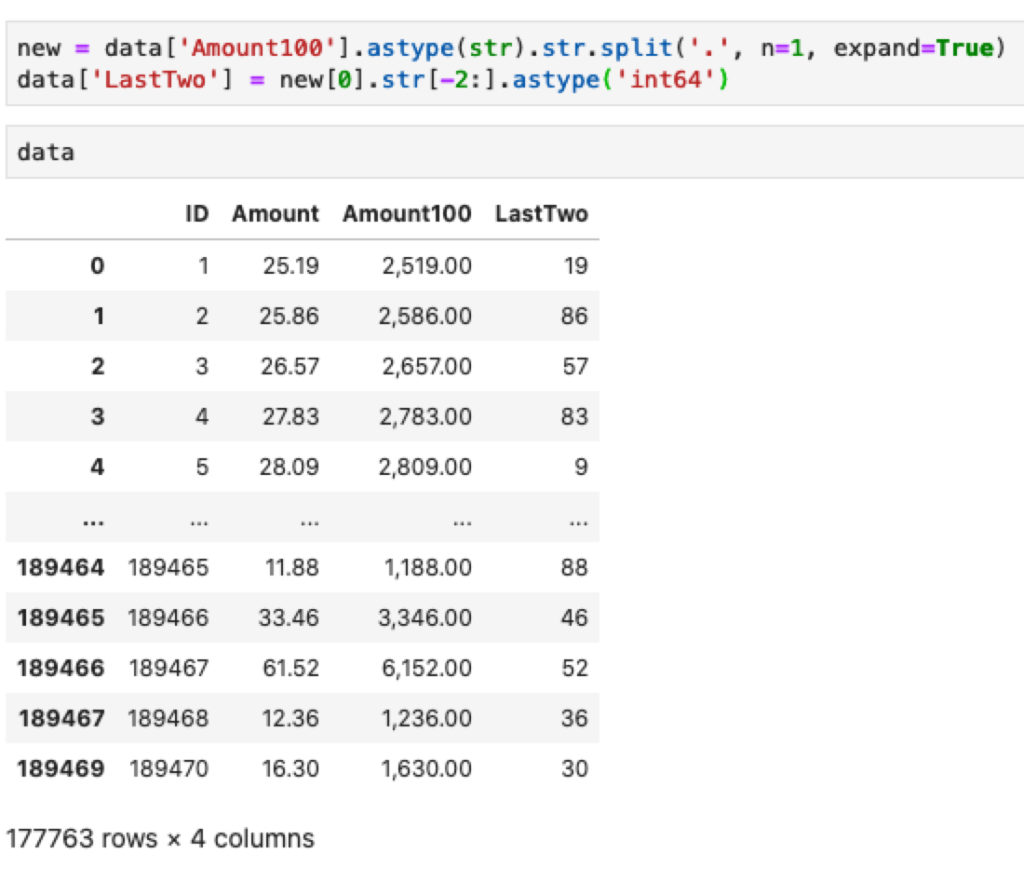The height and width of the screenshot is (881, 1024).
Task: Click the row index label 189464
Action: click(61, 568)
